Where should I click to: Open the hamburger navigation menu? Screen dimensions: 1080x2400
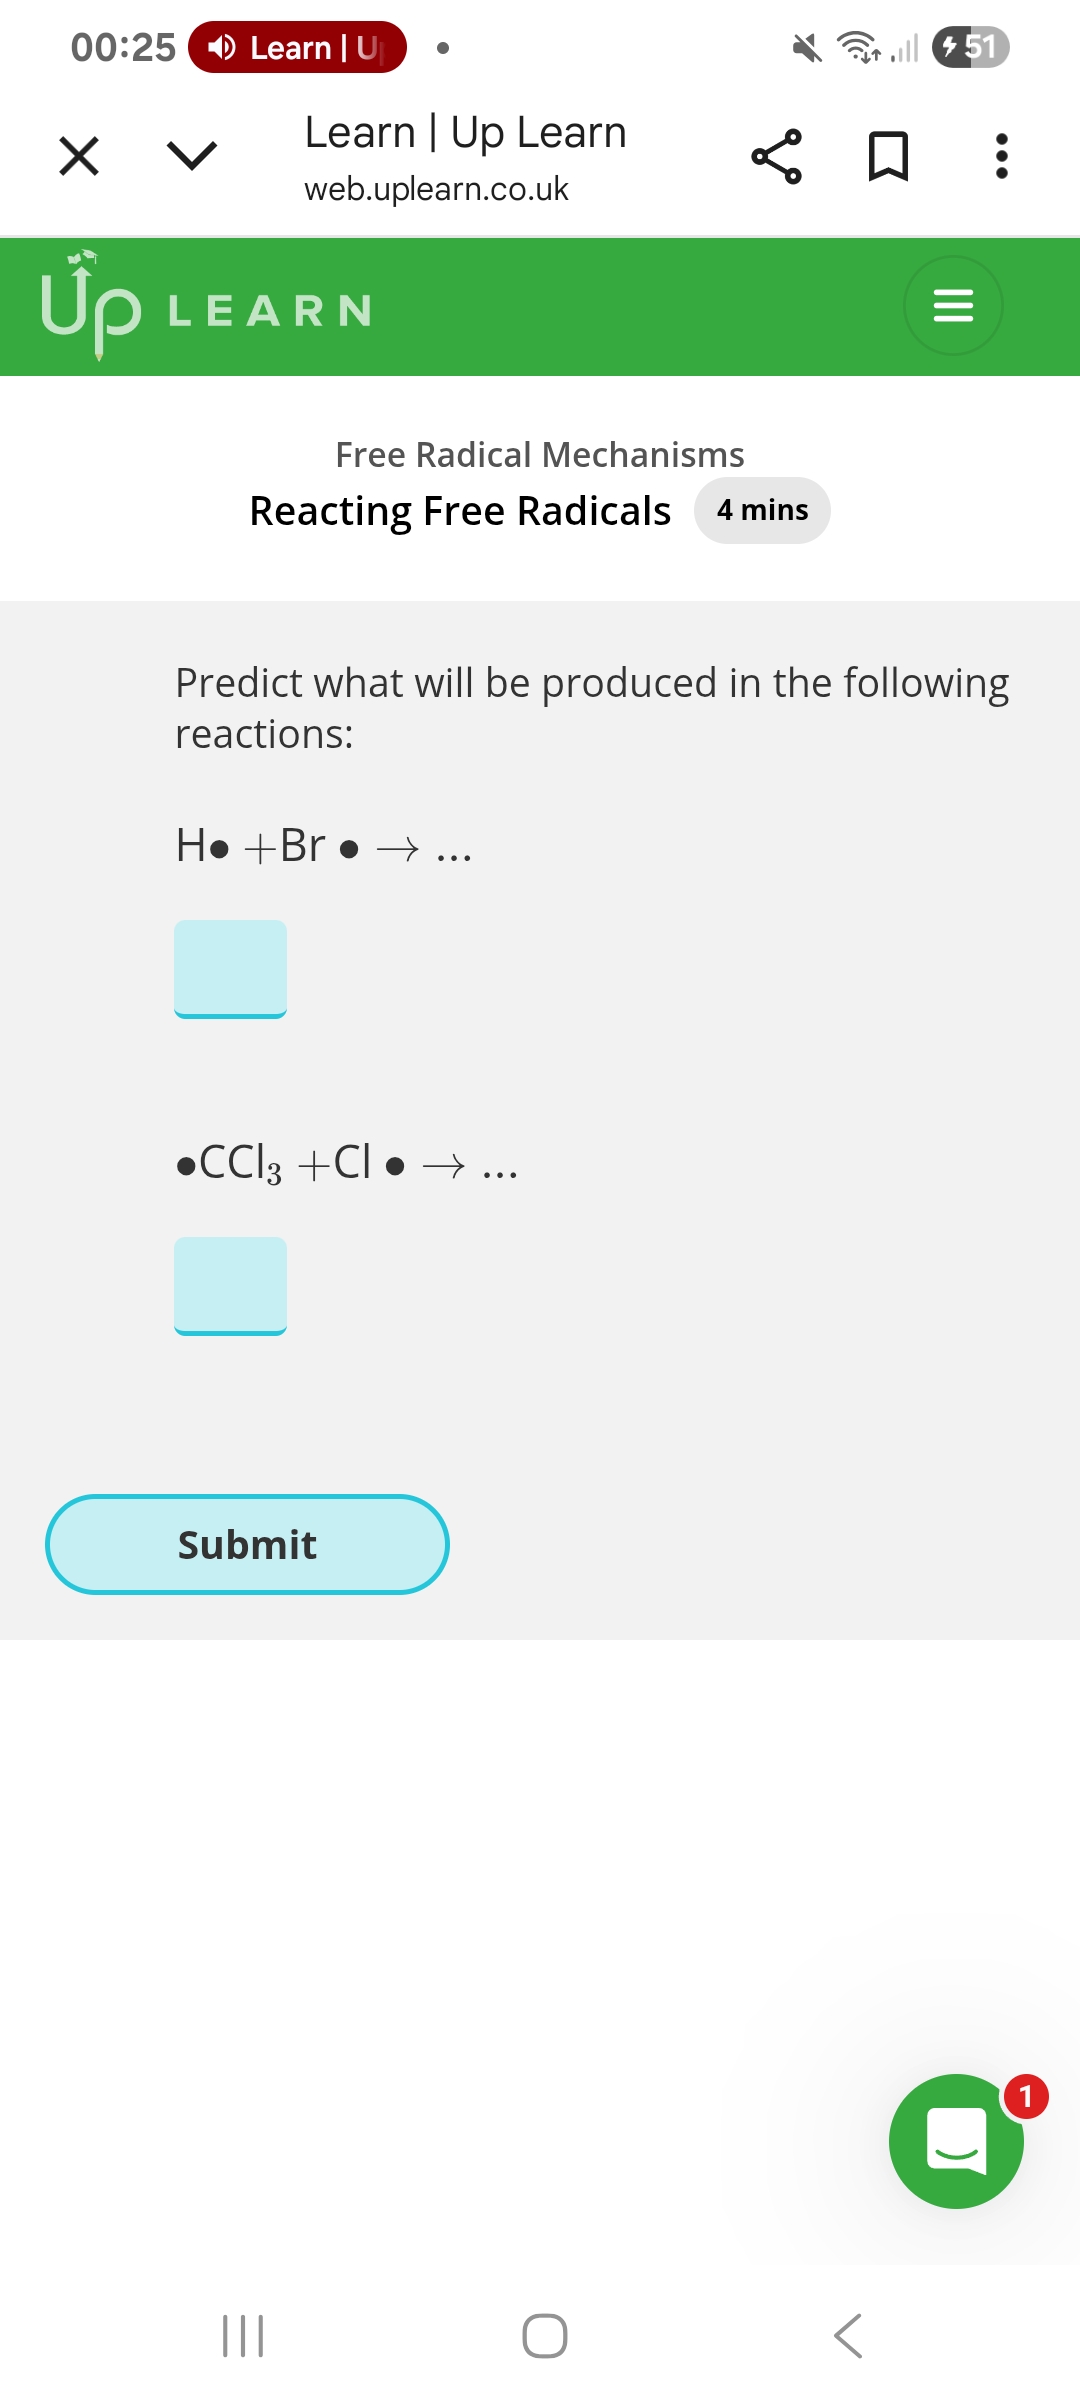953,306
